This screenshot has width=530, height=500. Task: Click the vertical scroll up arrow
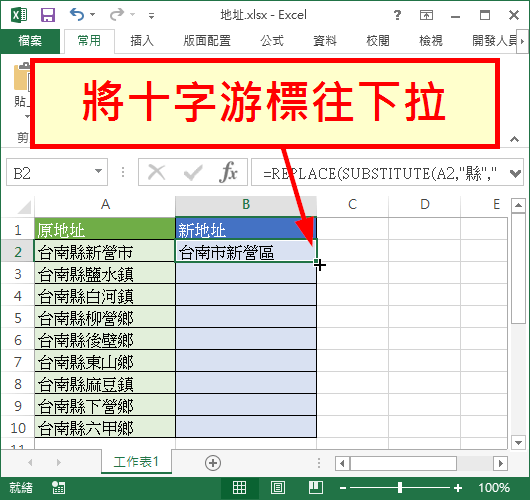tap(518, 205)
